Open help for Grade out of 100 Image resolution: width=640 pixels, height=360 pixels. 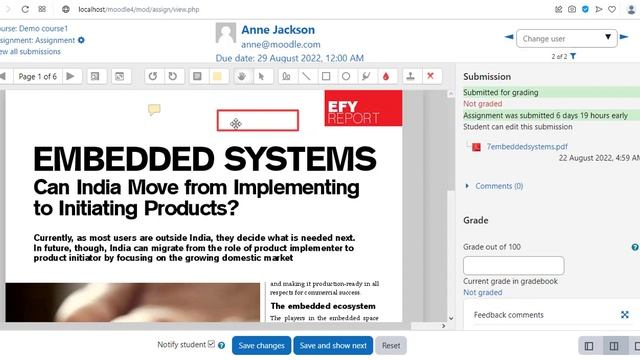pyautogui.click(x=635, y=247)
